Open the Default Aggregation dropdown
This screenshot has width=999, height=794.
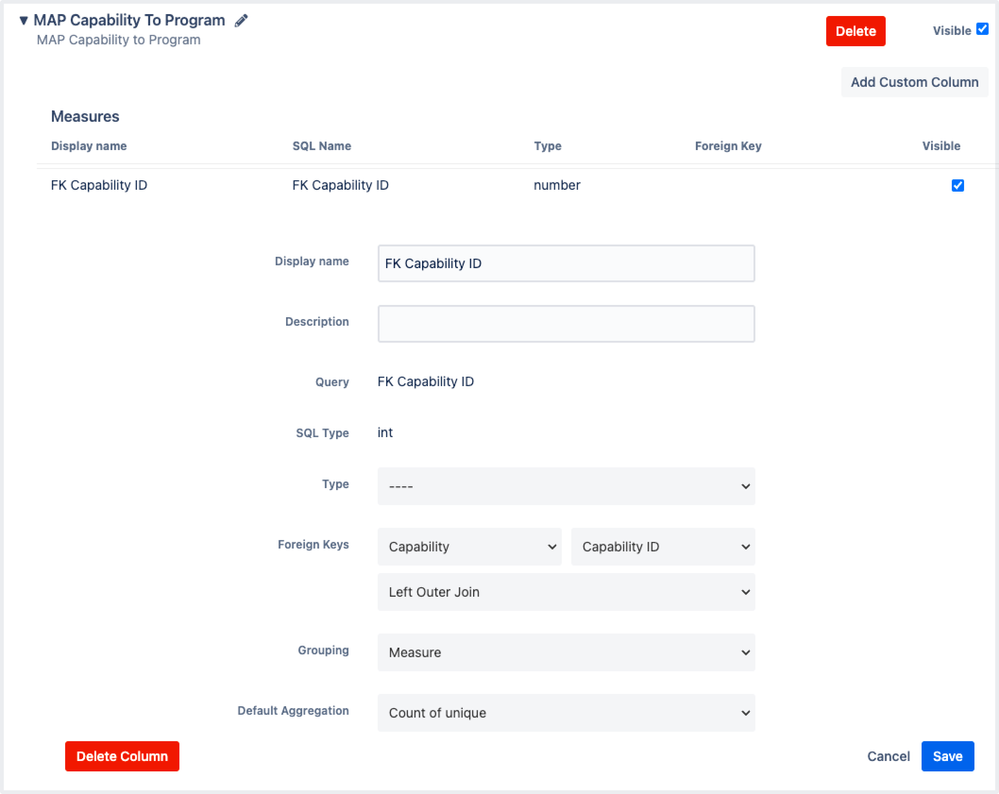[566, 713]
